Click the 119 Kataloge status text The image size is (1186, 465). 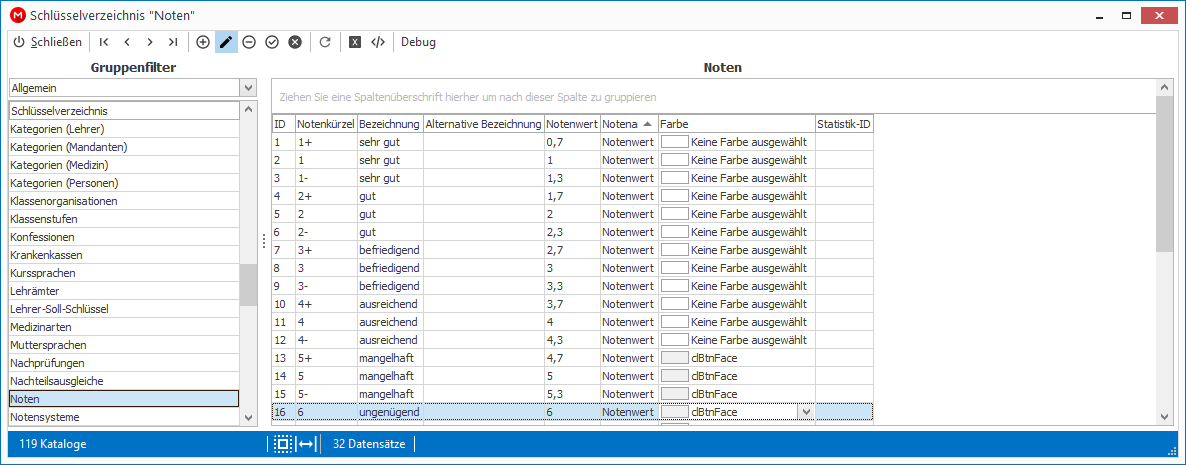point(53,445)
